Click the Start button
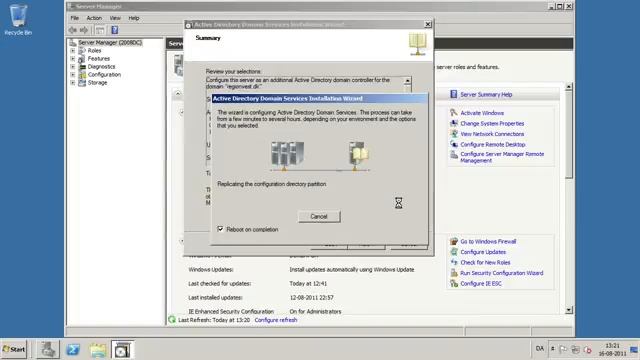640x360 pixels. pyautogui.click(x=14, y=349)
